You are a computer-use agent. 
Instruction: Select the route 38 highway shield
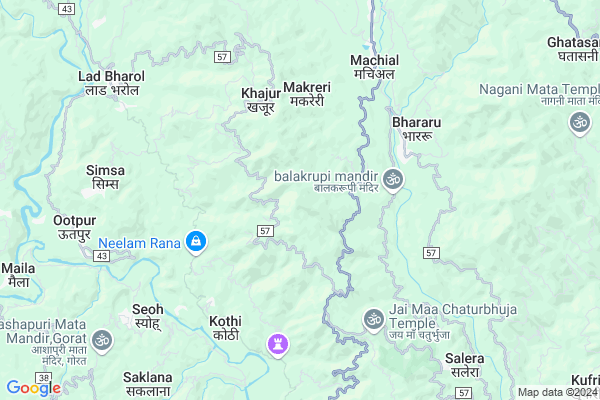(x=44, y=378)
